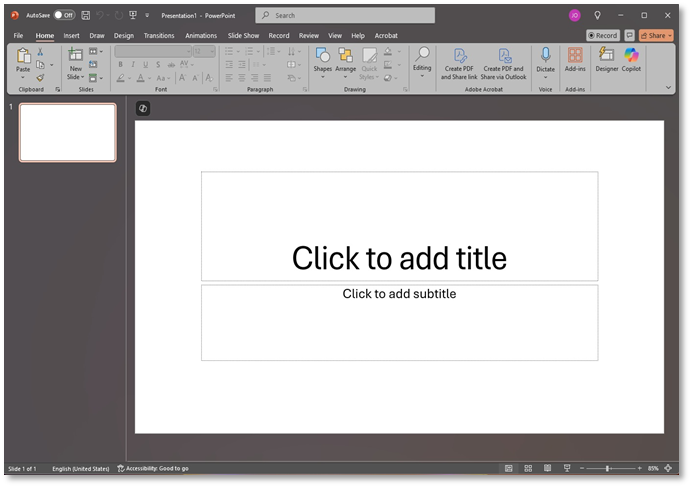The width and height of the screenshot is (691, 487).
Task: Click the Search box in title bar
Action: tap(344, 15)
